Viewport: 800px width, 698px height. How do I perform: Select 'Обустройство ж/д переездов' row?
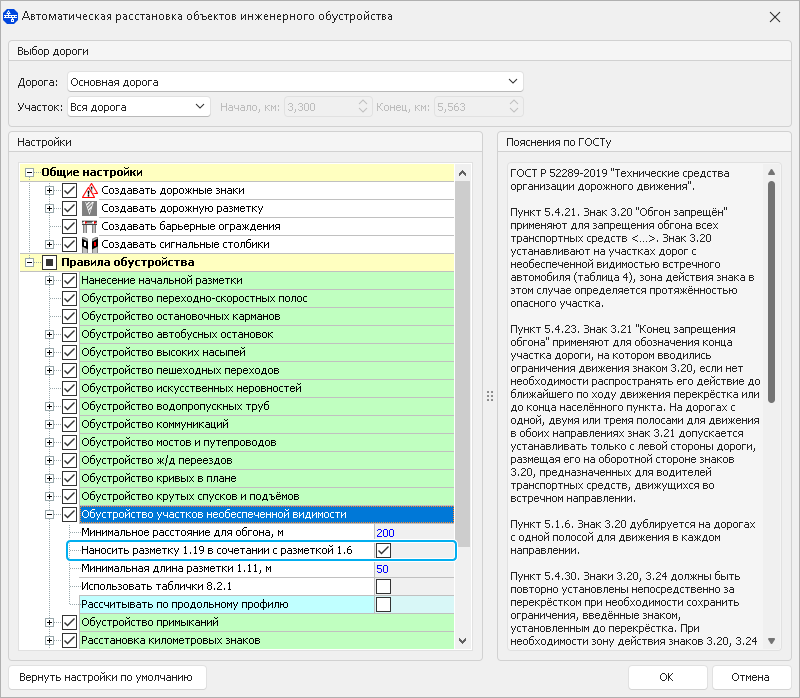(266, 460)
